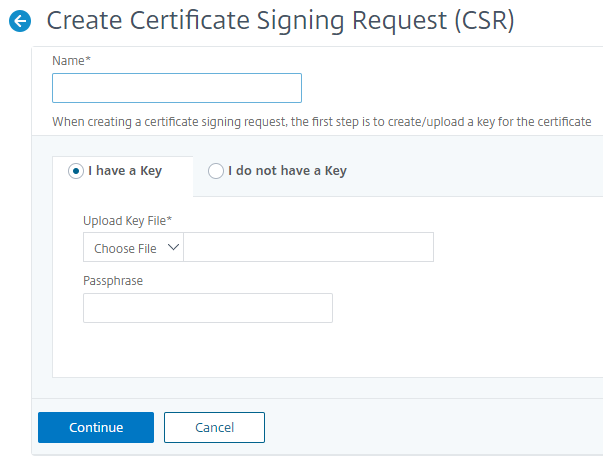The width and height of the screenshot is (603, 461).
Task: Click the Name input field
Action: point(177,88)
